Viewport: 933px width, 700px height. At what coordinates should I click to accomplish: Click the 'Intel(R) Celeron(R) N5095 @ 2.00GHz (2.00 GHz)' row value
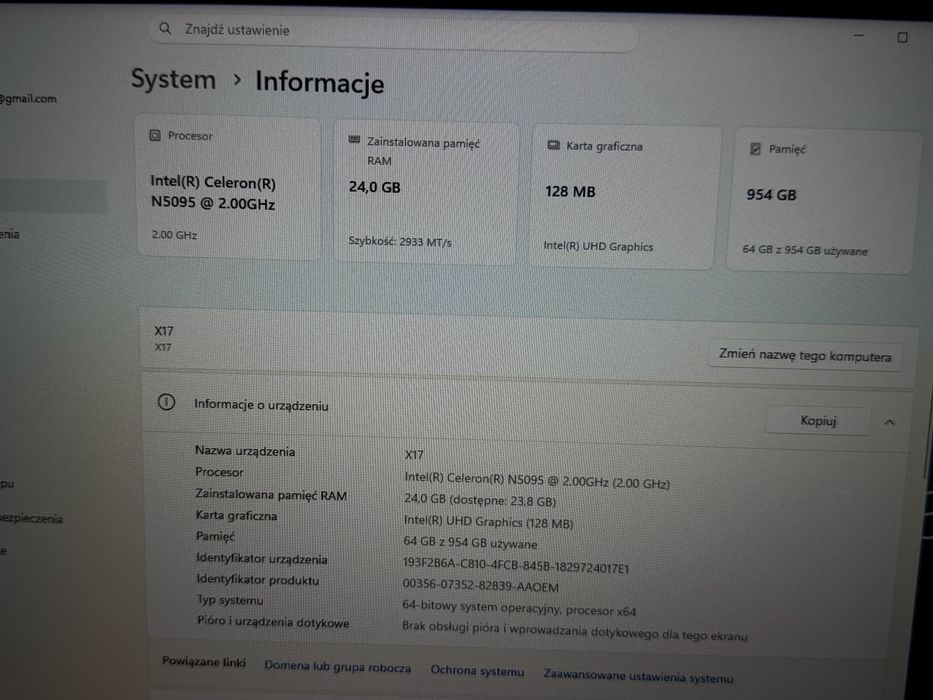point(537,480)
